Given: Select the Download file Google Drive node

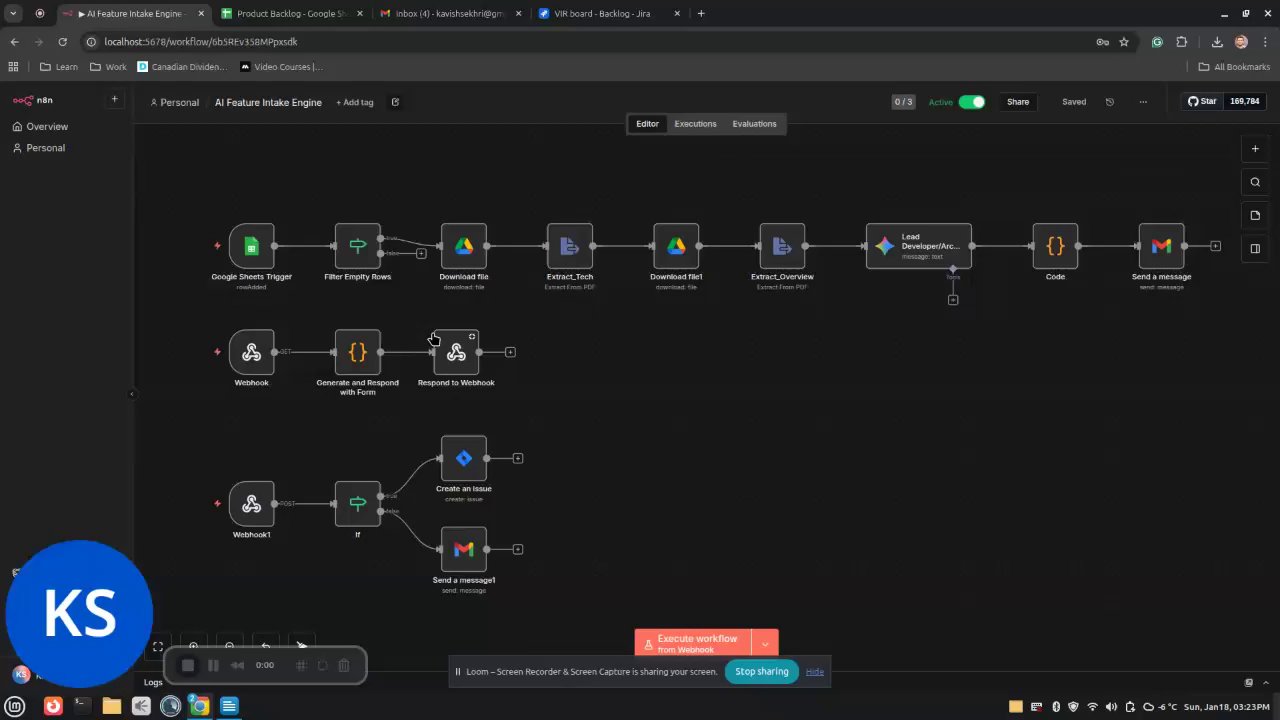Looking at the screenshot, I should click(x=464, y=246).
